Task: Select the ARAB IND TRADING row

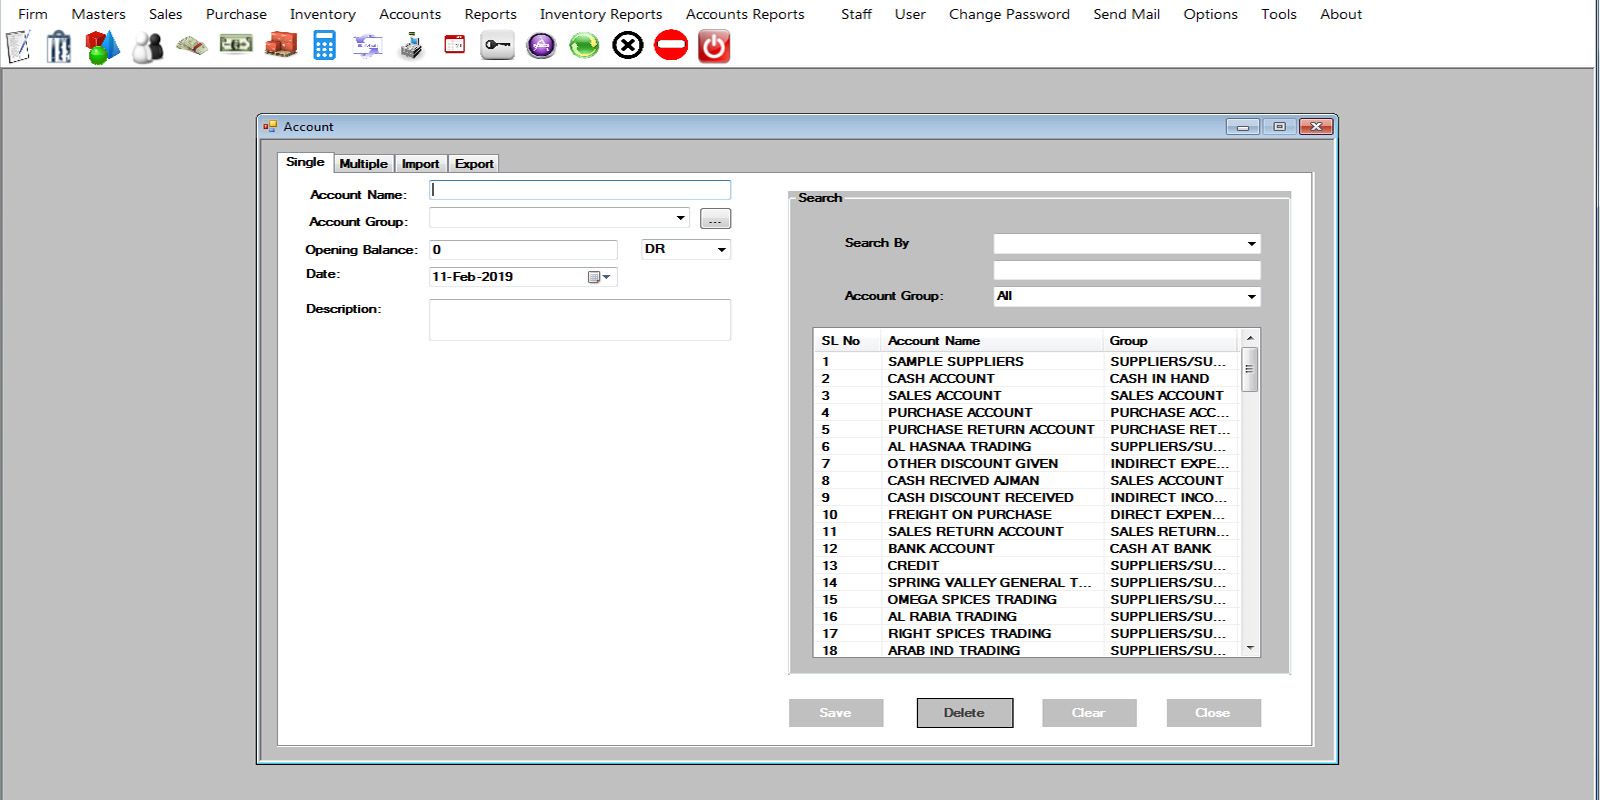Action: click(x=1027, y=650)
